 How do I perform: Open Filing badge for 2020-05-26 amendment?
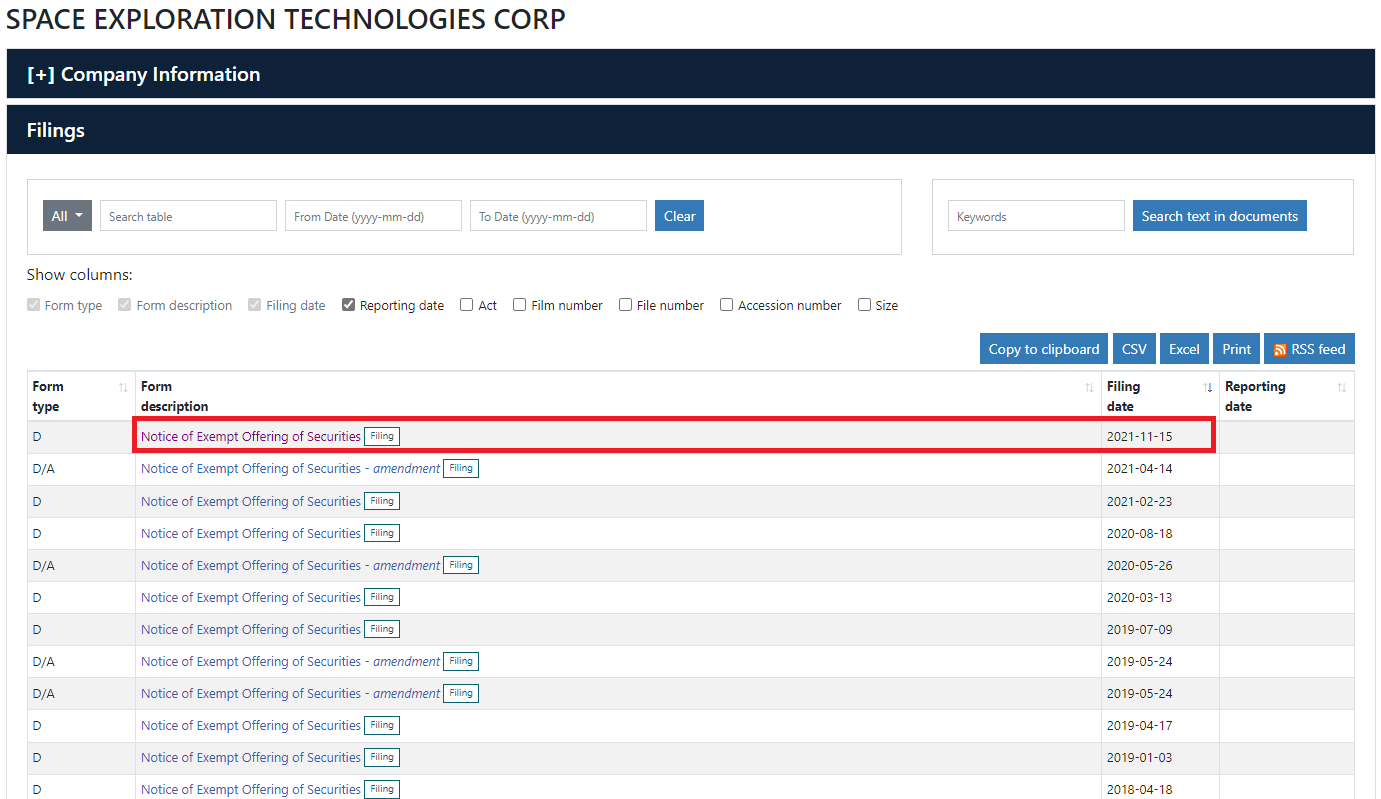(461, 565)
